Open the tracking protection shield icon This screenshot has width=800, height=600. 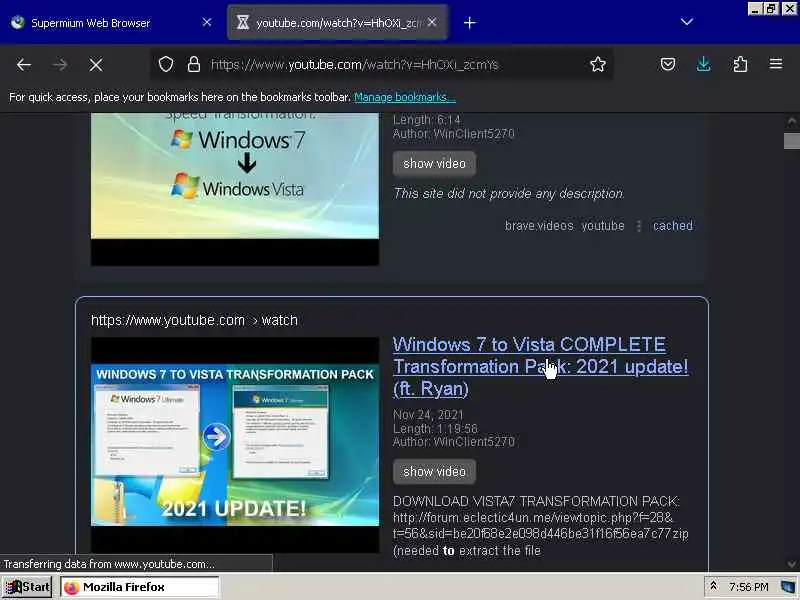click(166, 64)
